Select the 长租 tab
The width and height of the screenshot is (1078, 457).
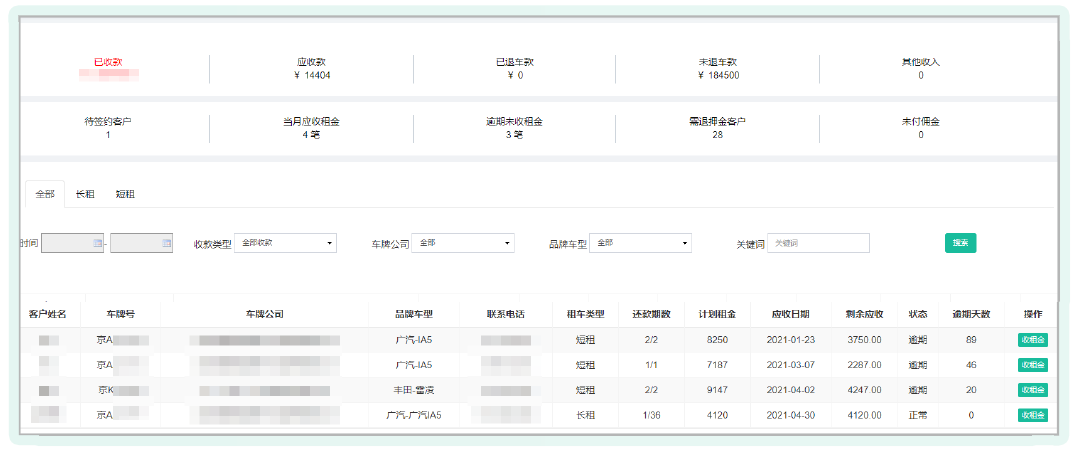(x=86, y=194)
